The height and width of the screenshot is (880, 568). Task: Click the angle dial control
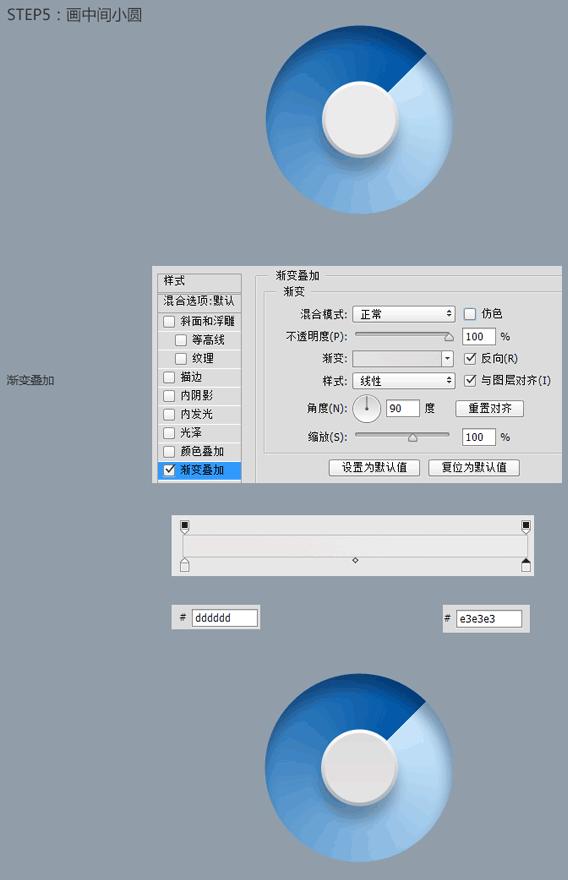pyautogui.click(x=367, y=409)
